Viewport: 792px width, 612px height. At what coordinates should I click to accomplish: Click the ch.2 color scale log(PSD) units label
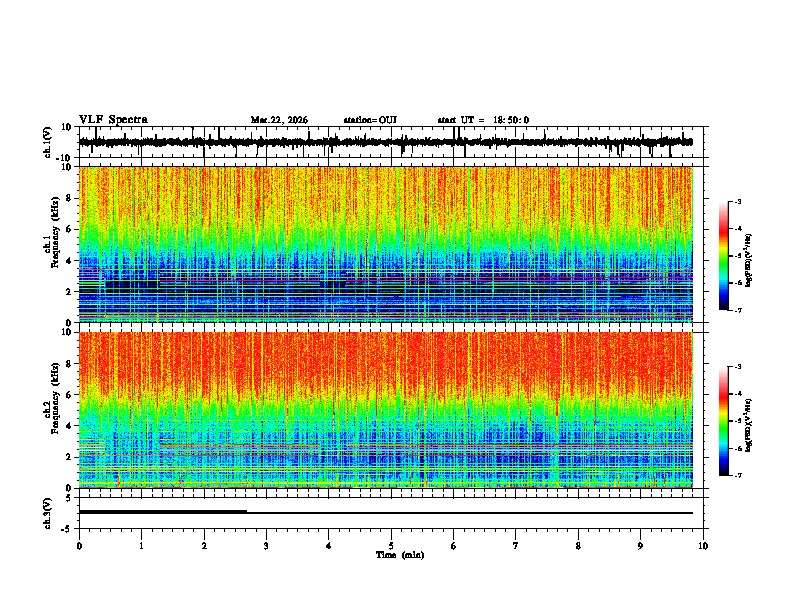coord(749,426)
